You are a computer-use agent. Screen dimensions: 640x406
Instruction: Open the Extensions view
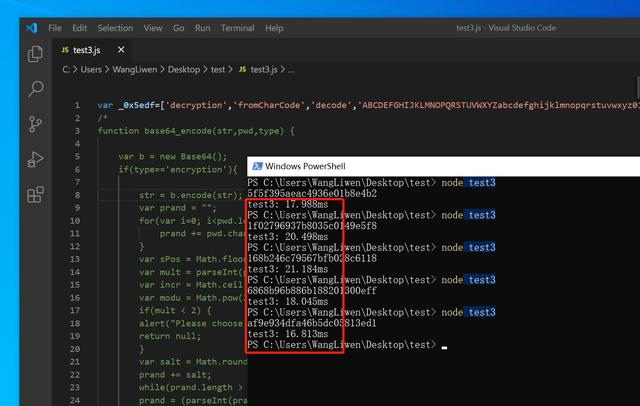(x=36, y=195)
